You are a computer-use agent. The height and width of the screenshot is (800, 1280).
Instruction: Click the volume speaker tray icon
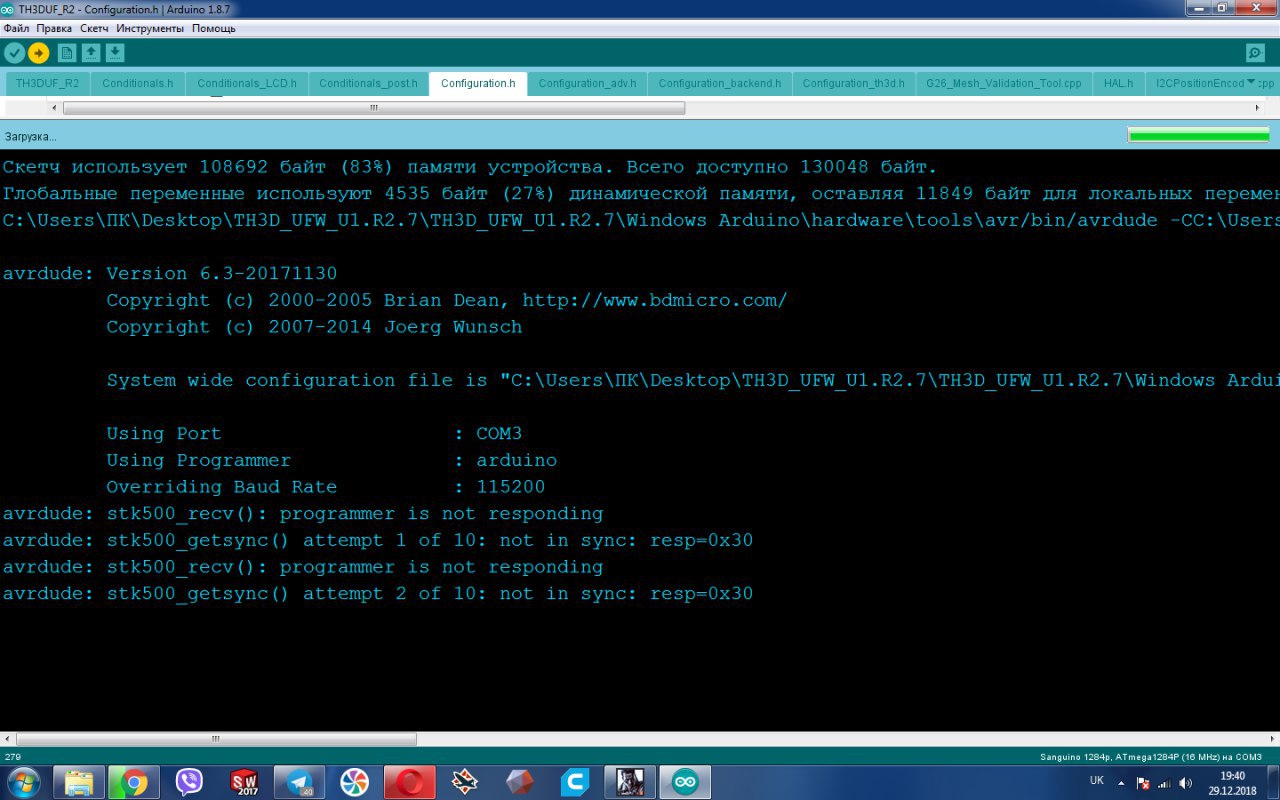click(x=1185, y=783)
